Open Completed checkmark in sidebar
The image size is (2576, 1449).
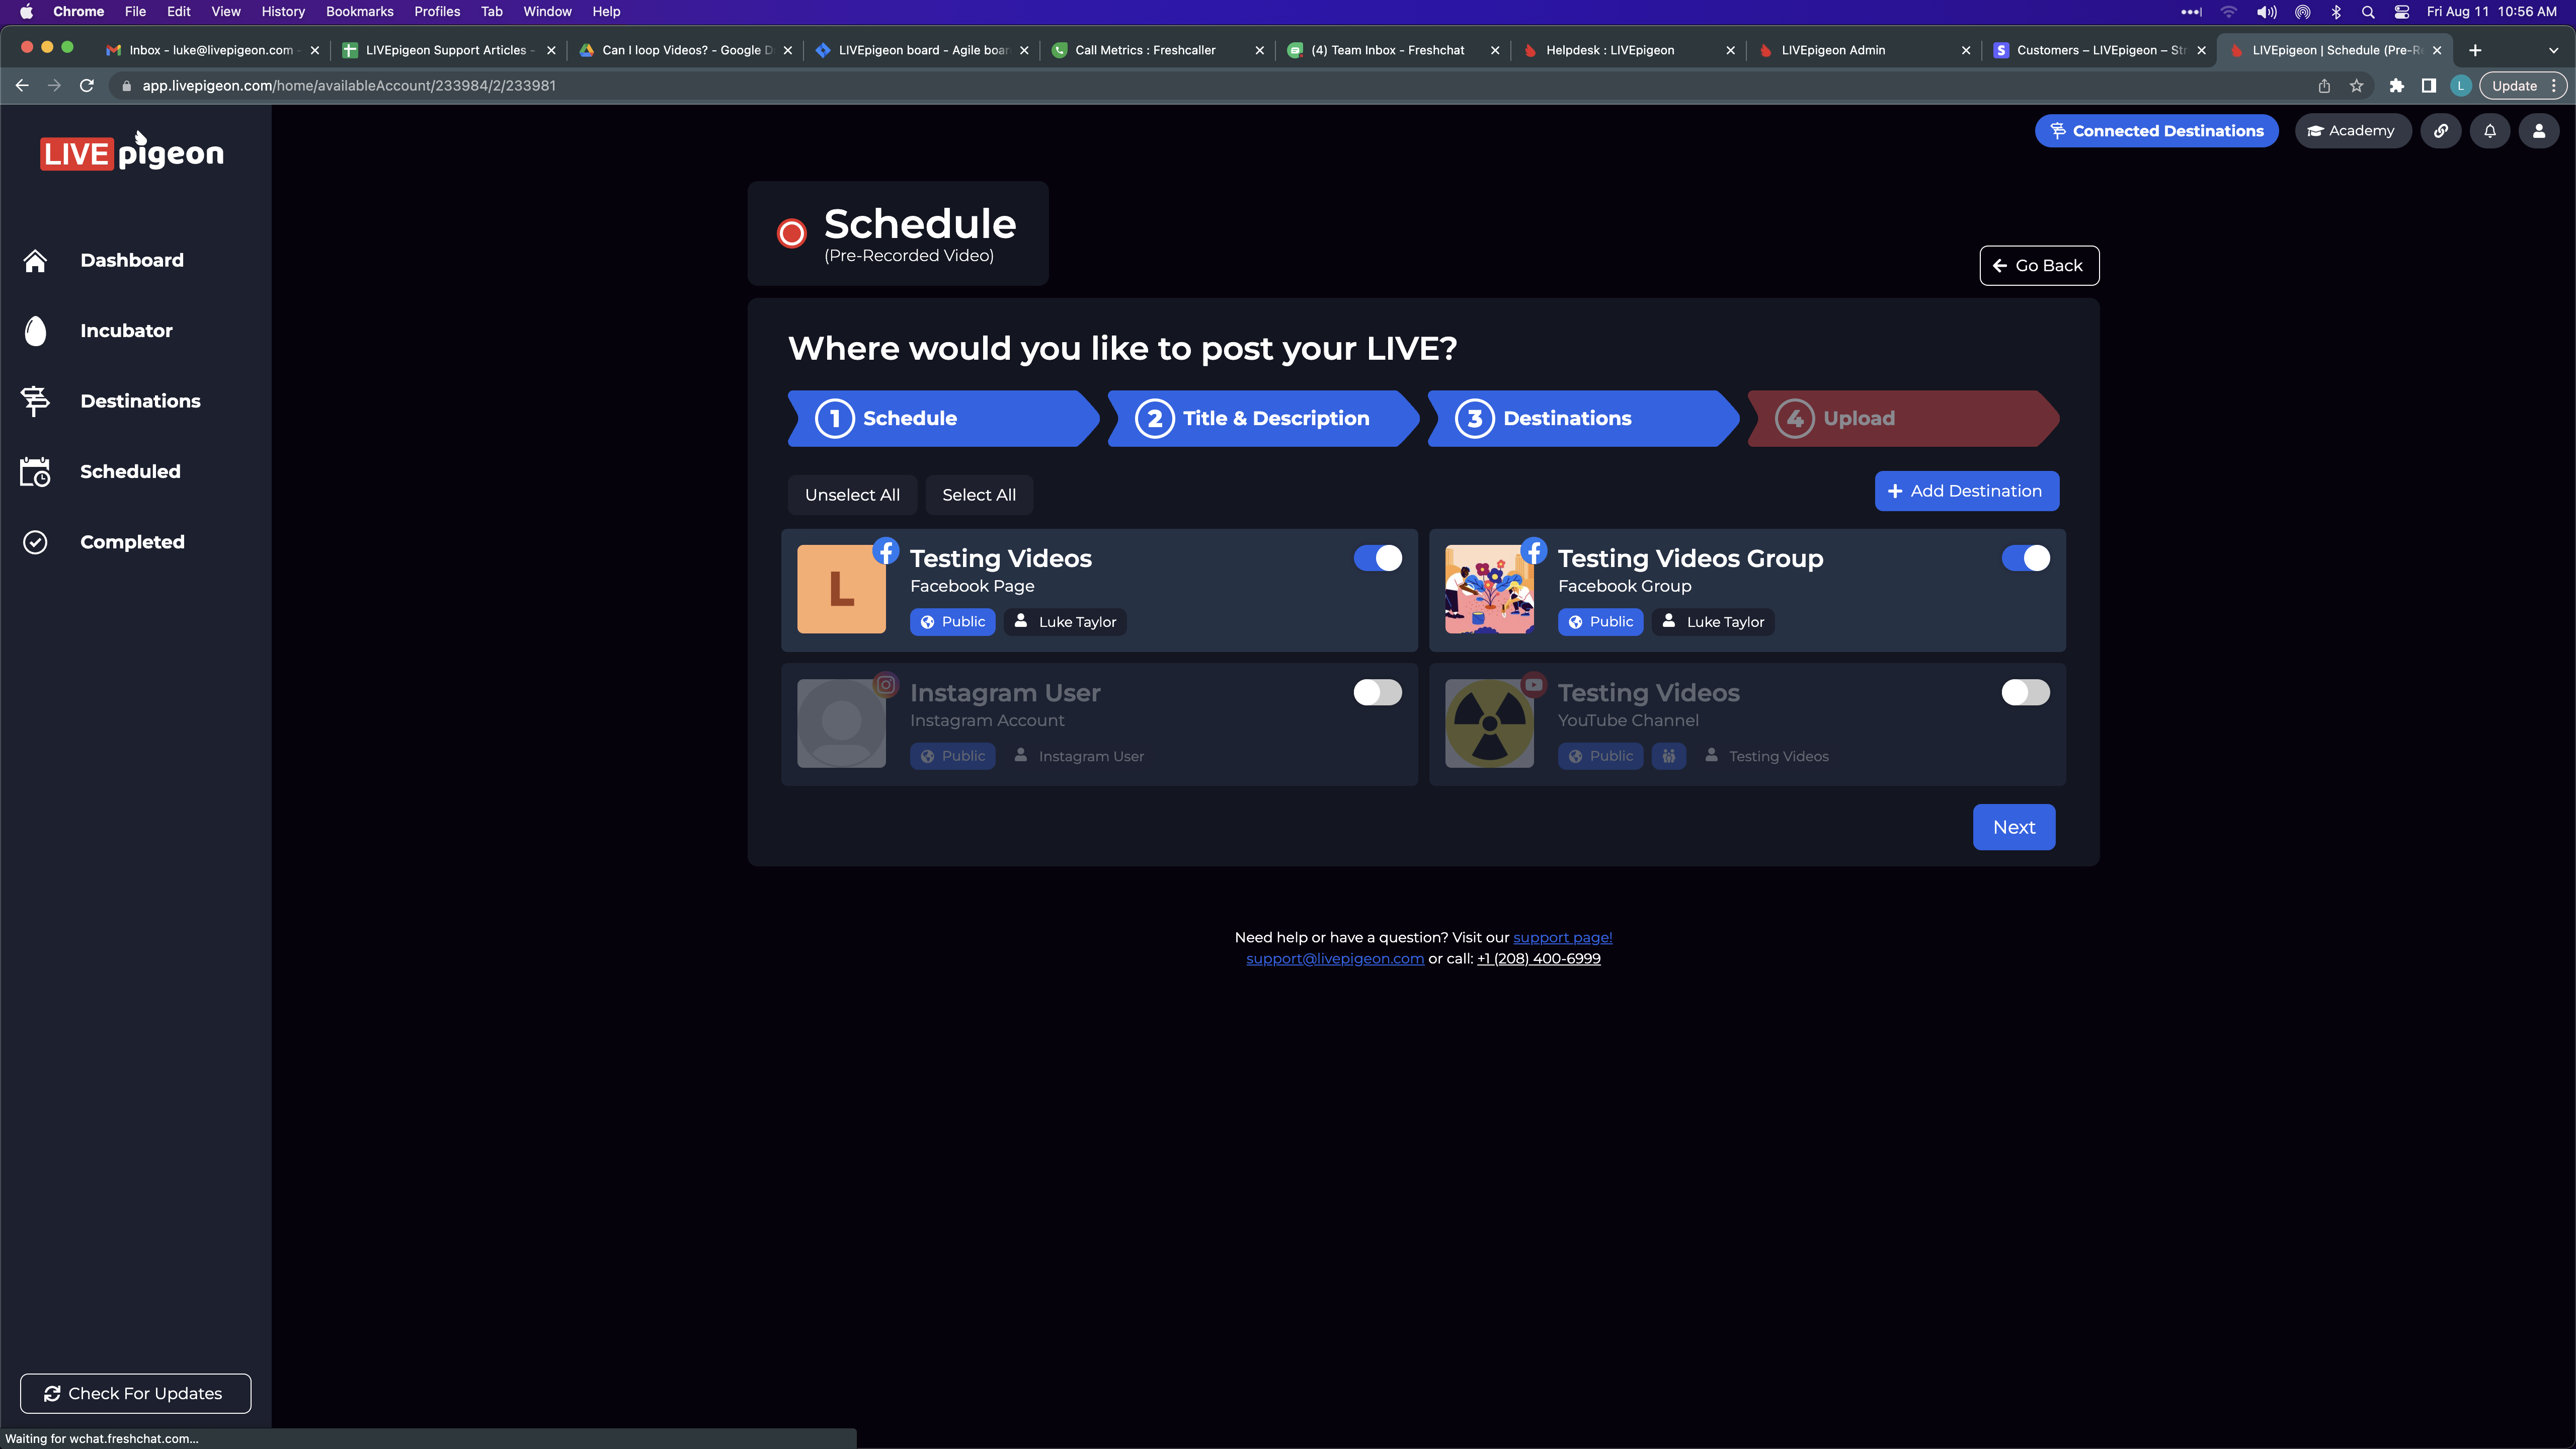click(35, 542)
